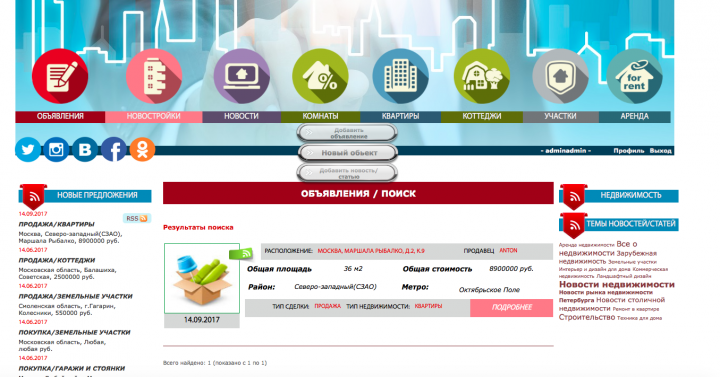
Task: Select the Аренда menu tab
Action: click(x=635, y=117)
